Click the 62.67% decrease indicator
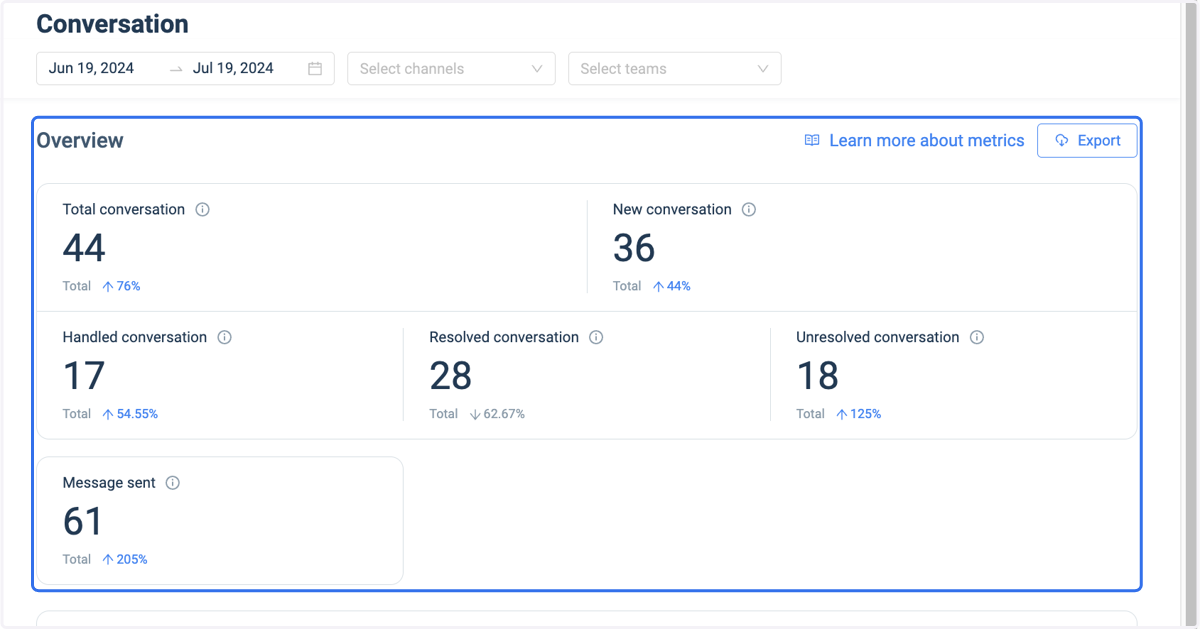 click(x=497, y=414)
